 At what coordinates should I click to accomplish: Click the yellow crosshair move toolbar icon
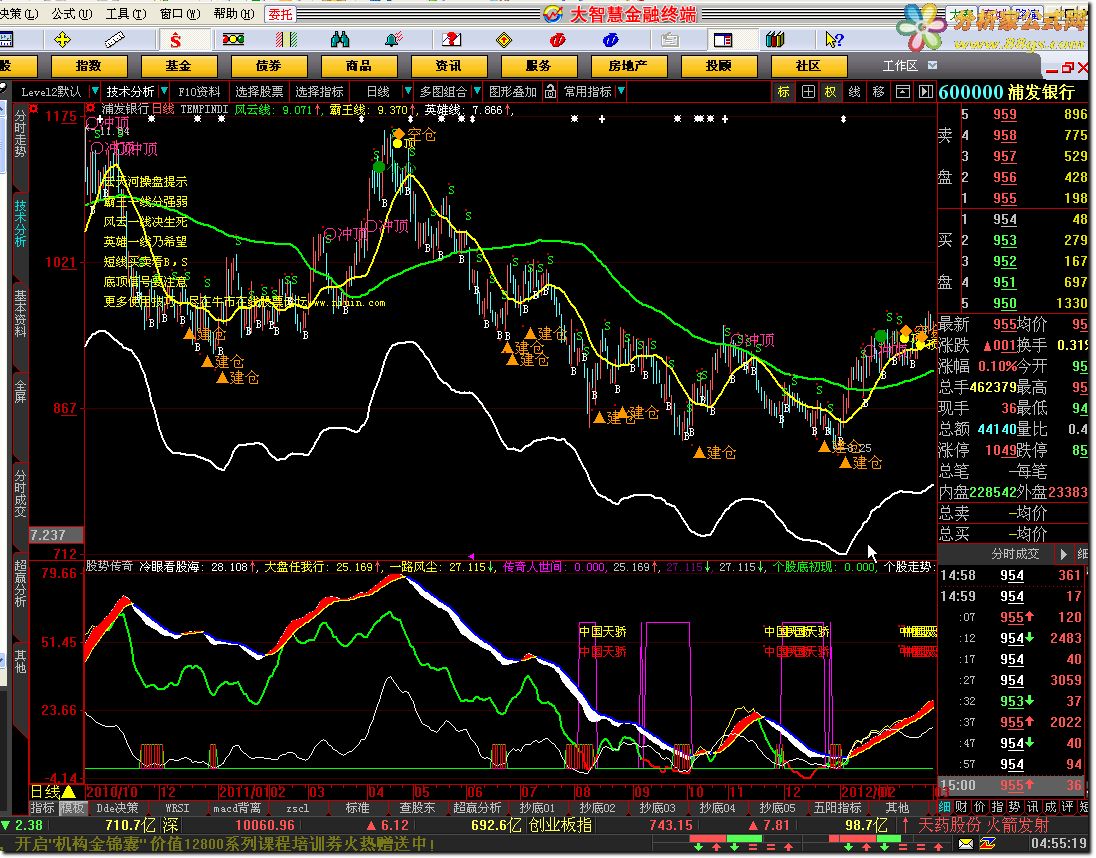pyautogui.click(x=62, y=40)
